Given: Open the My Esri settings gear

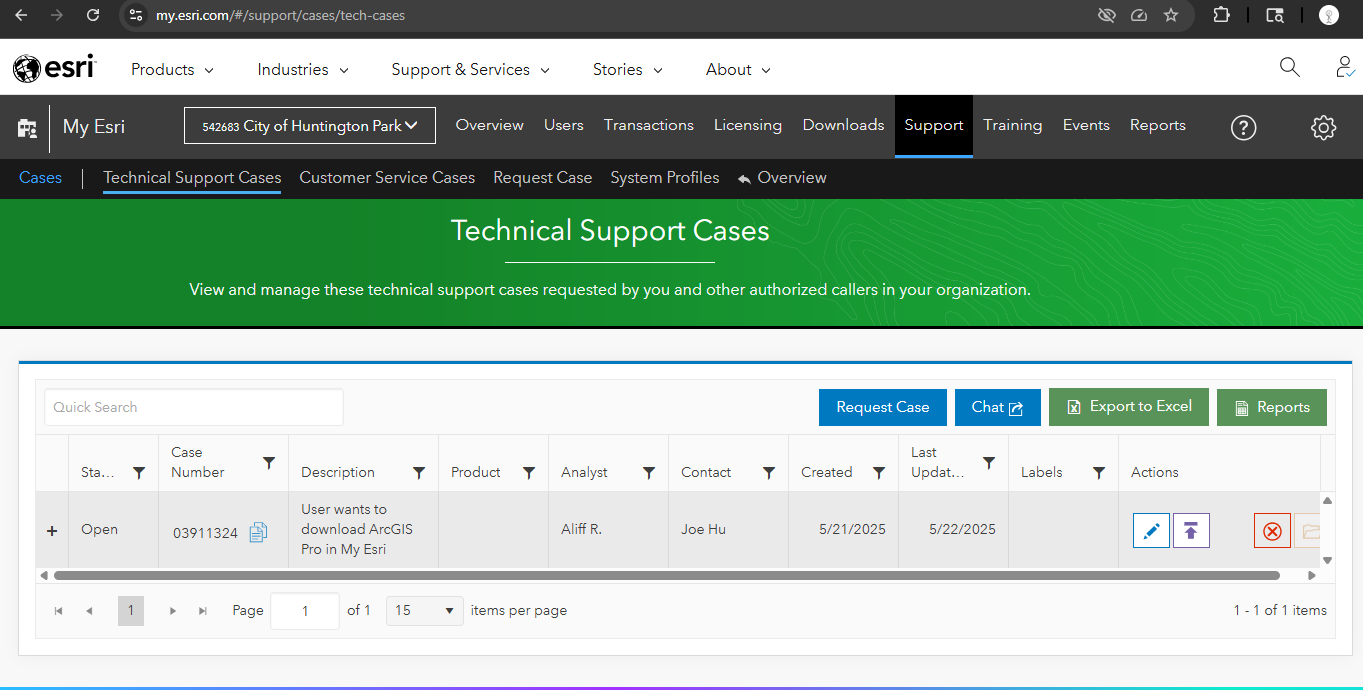Looking at the screenshot, I should pos(1323,127).
